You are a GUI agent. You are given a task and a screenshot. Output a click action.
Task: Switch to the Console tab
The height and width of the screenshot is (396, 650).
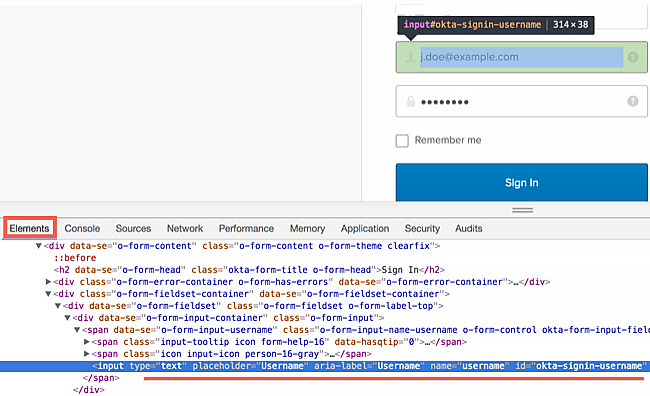[x=82, y=228]
